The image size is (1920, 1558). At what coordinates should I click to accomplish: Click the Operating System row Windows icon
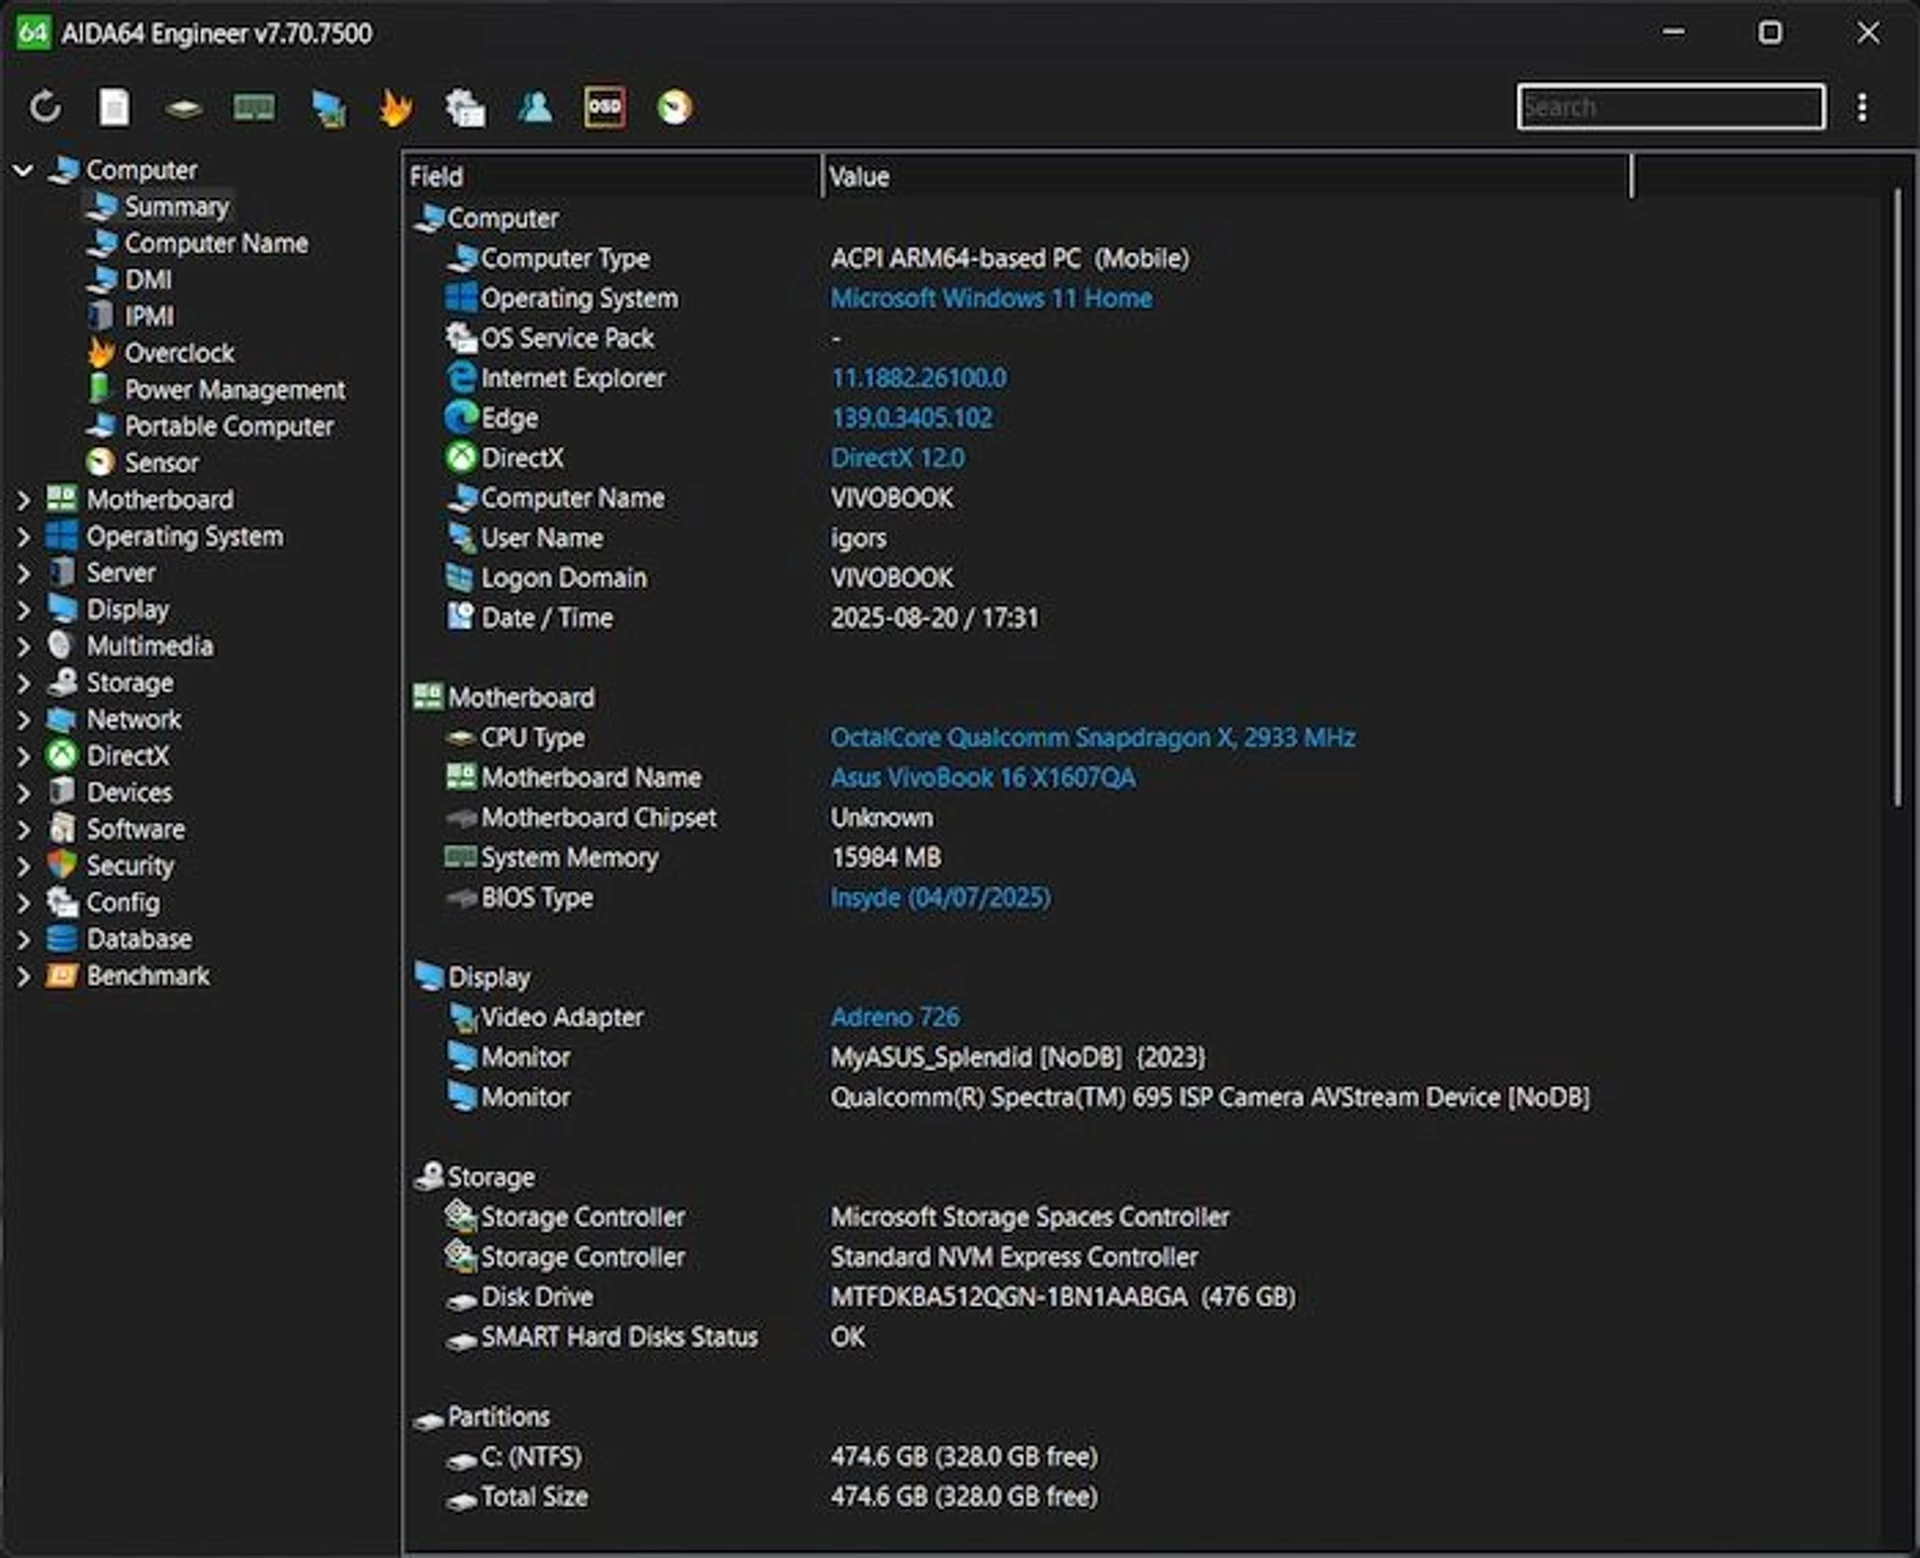pyautogui.click(x=461, y=298)
